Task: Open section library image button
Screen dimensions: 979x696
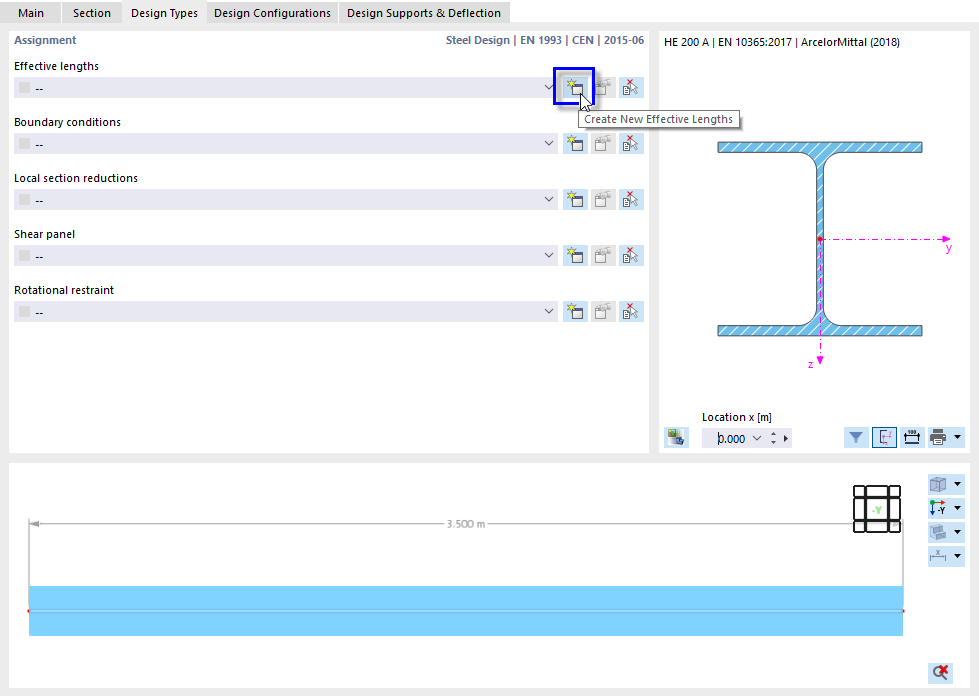Action: (676, 438)
